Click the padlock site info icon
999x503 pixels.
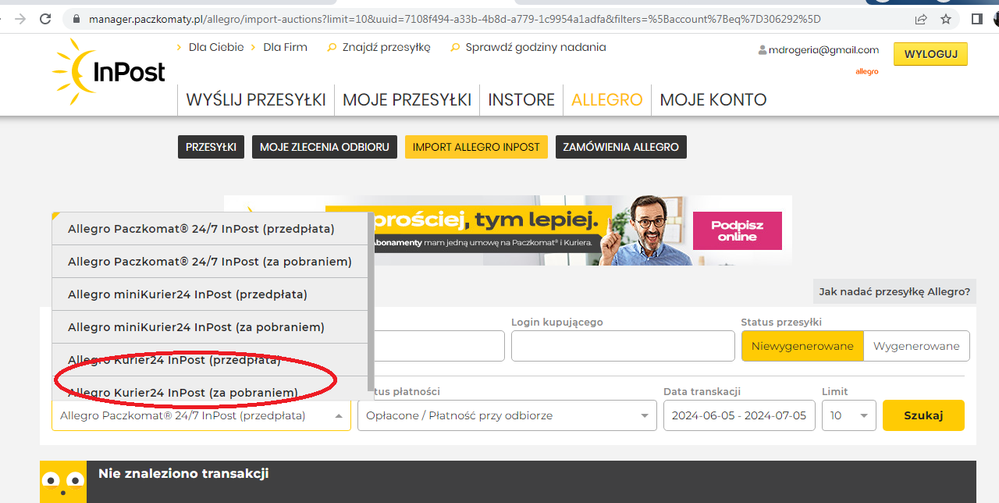(x=76, y=19)
